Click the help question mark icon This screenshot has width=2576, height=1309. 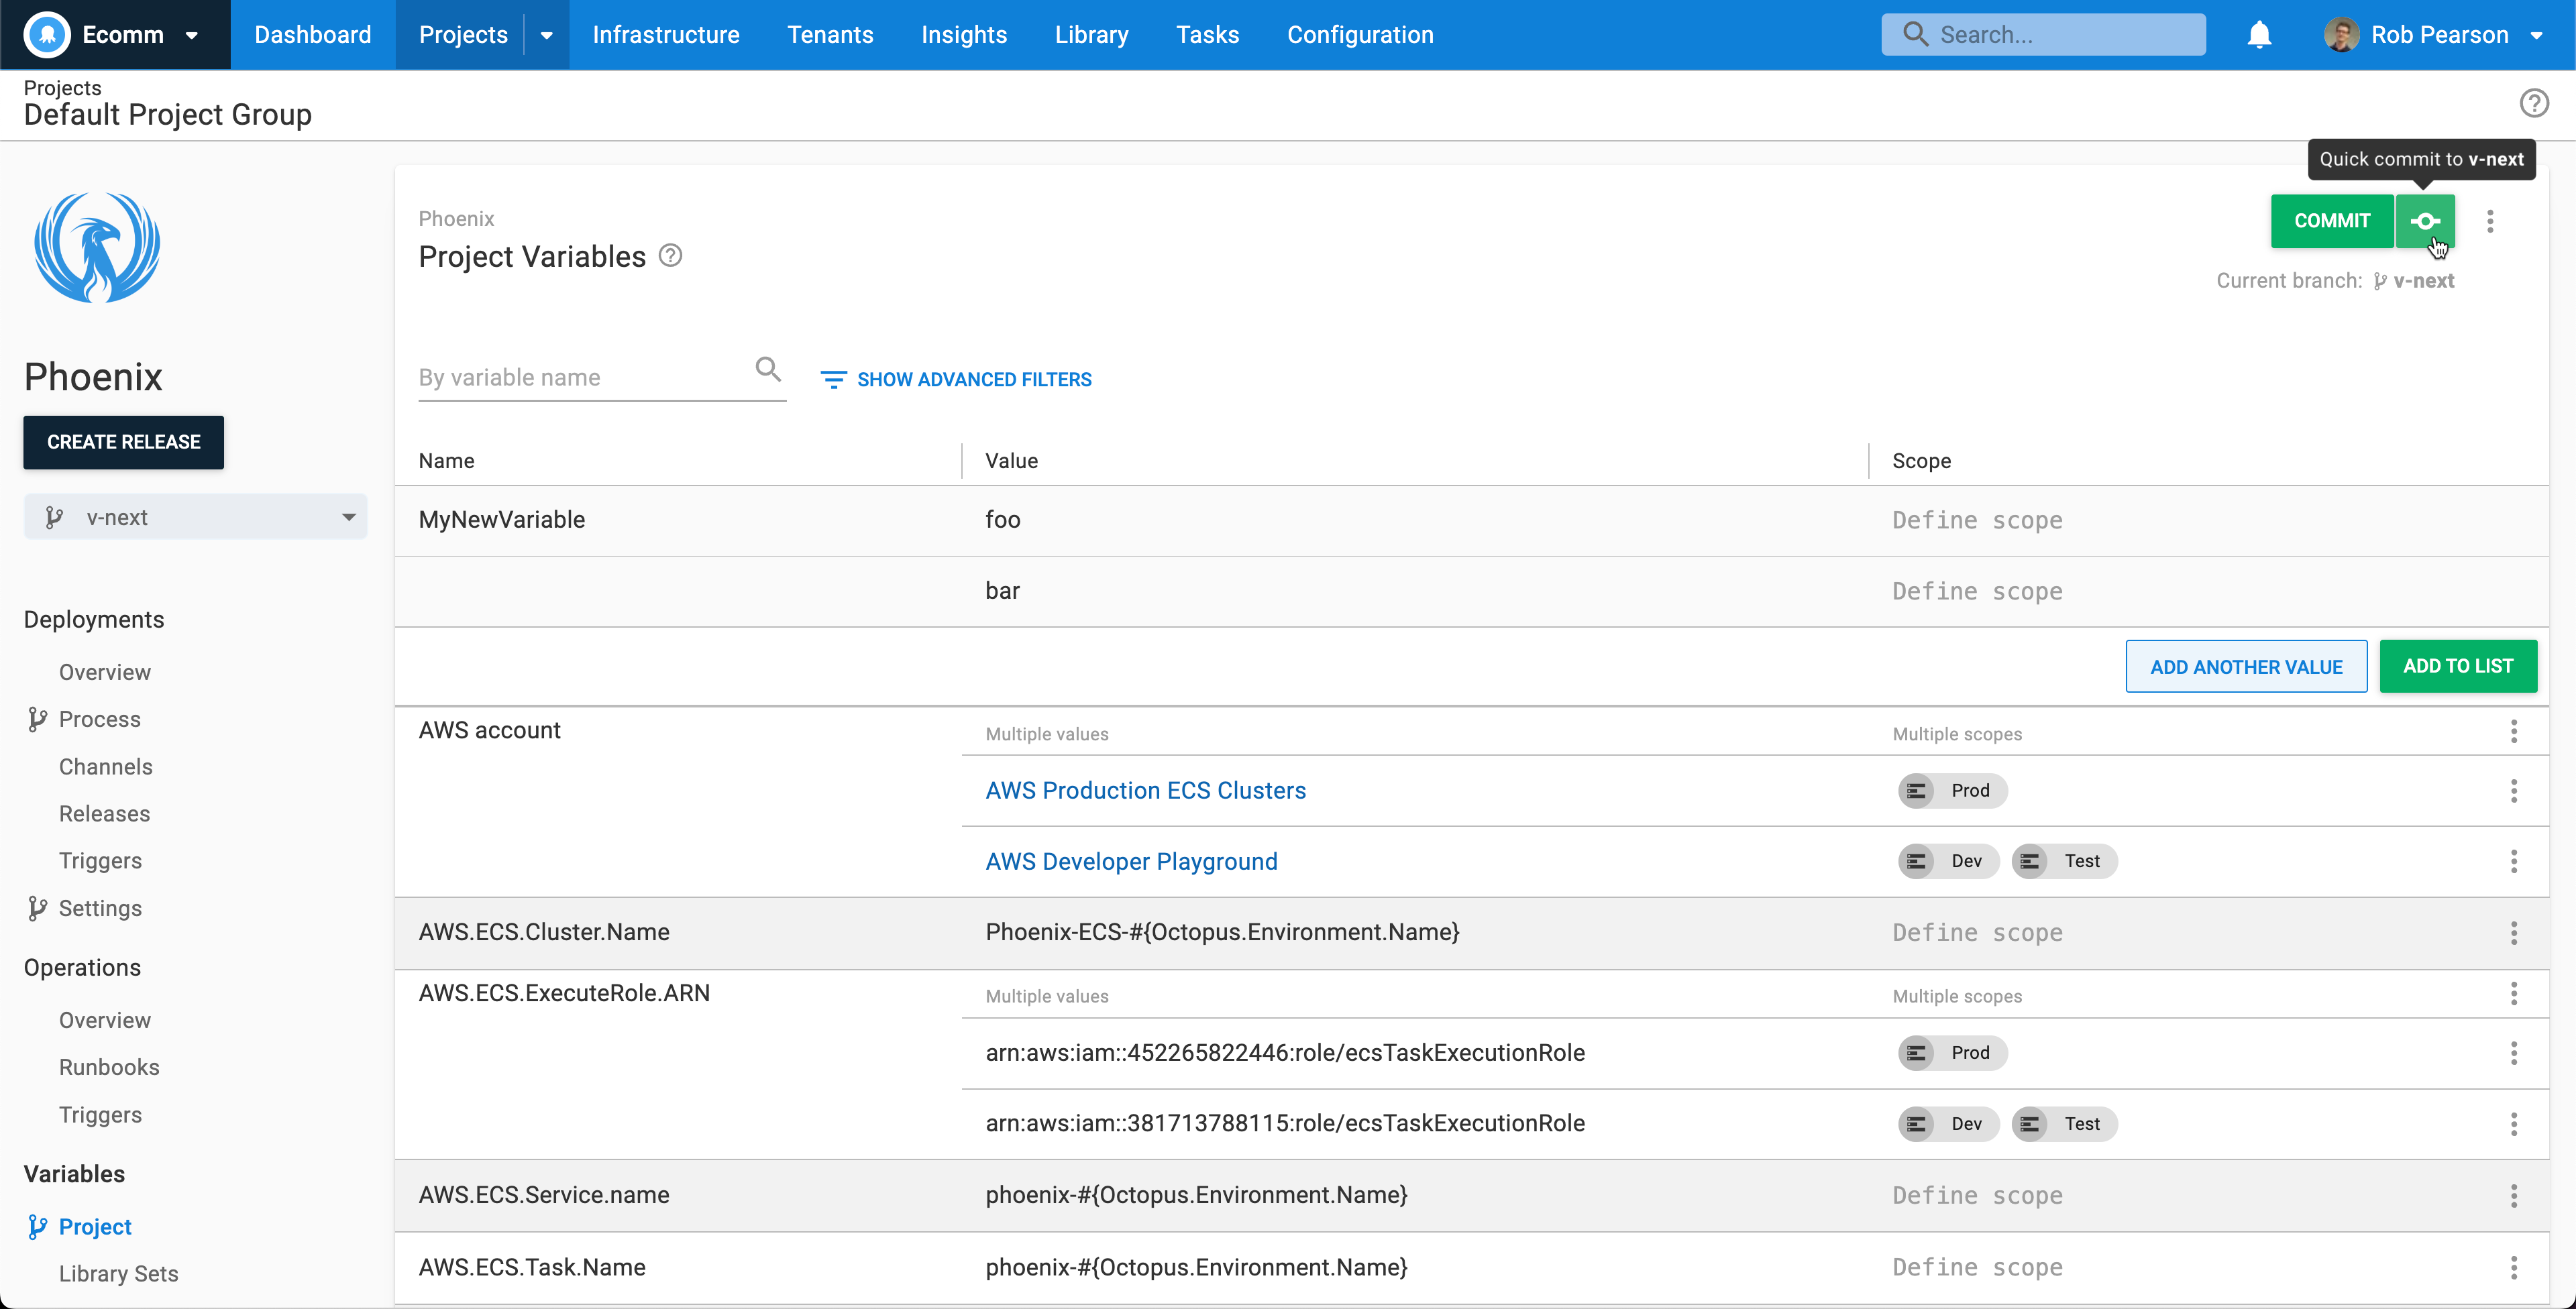coord(2535,102)
